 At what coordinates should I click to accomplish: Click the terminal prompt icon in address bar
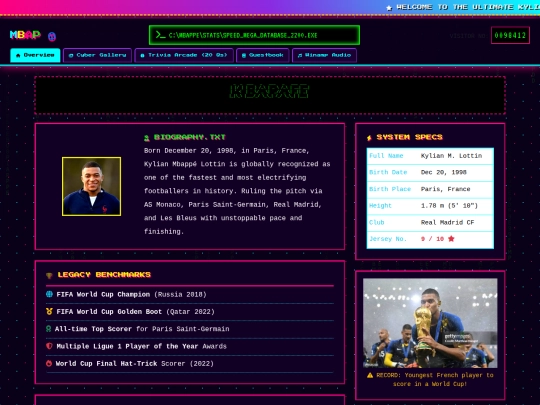click(160, 35)
